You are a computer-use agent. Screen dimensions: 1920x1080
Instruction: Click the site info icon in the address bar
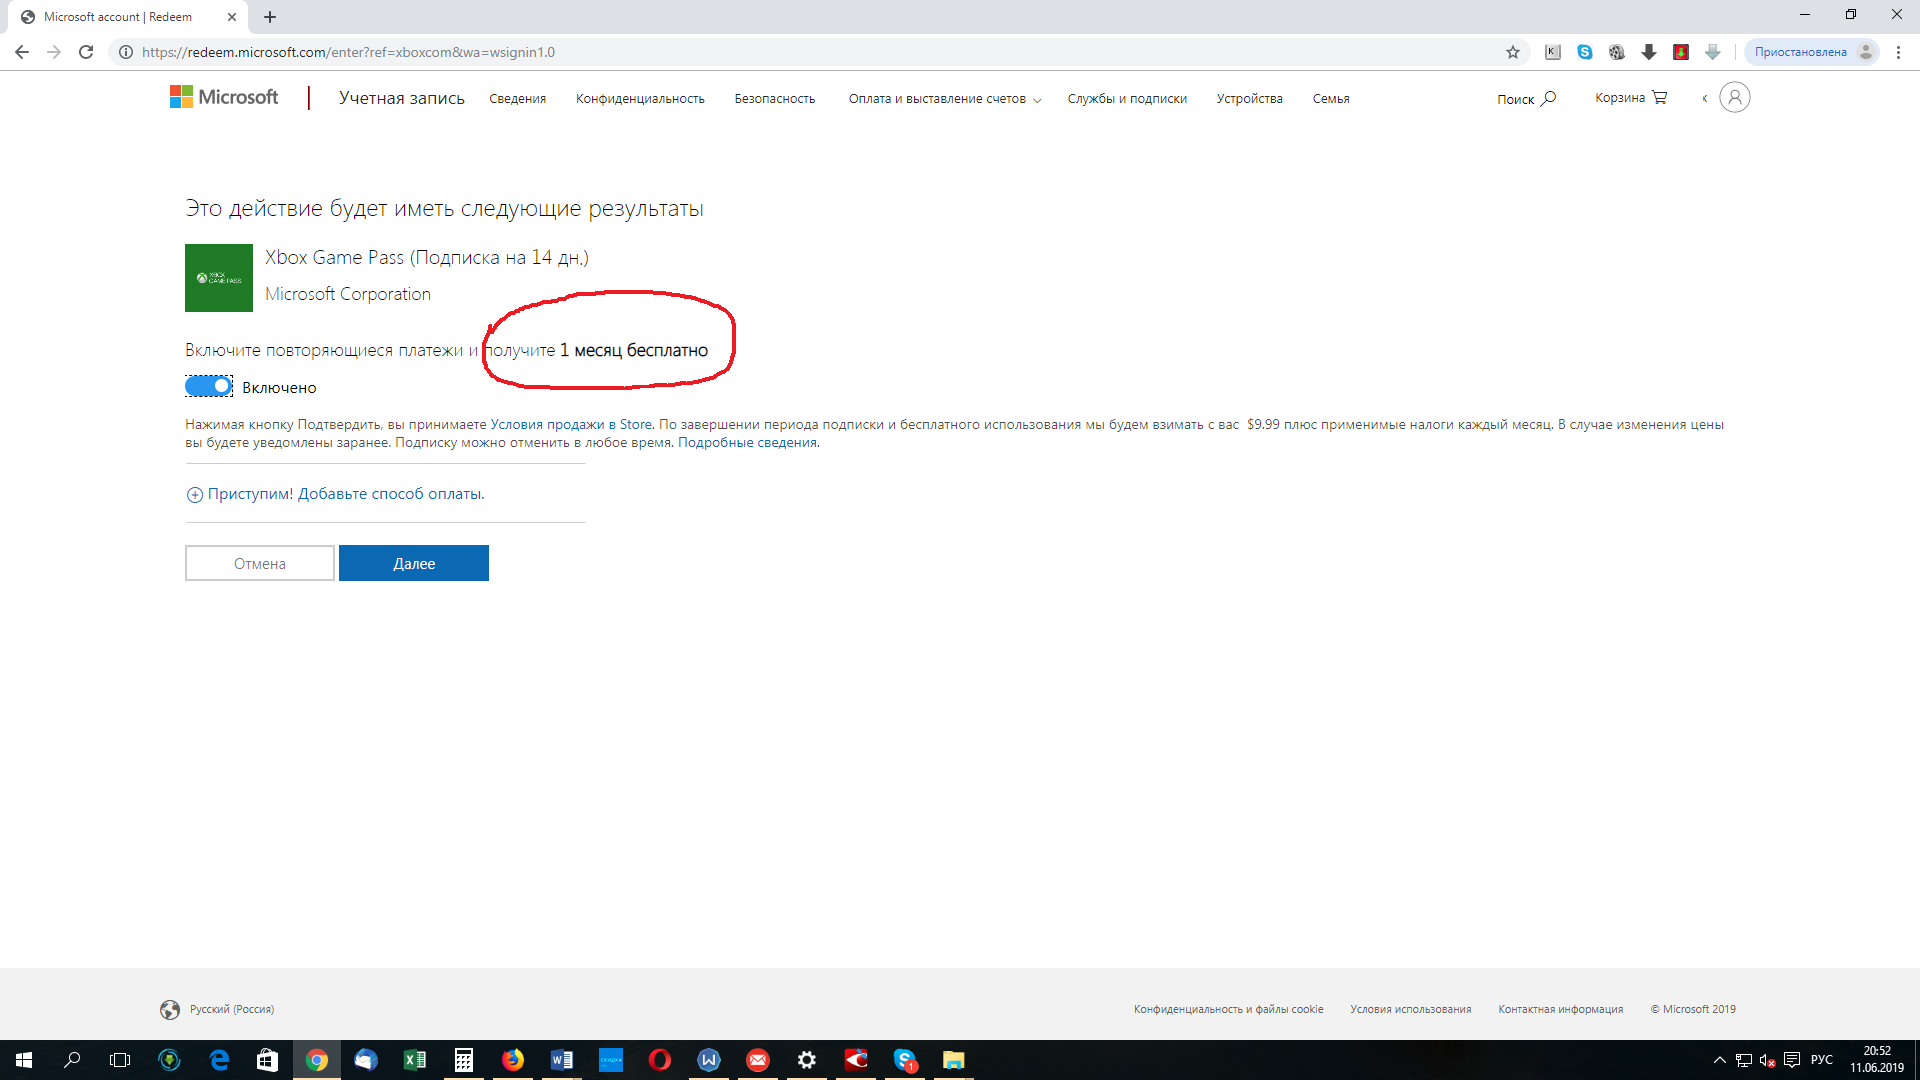pos(126,52)
